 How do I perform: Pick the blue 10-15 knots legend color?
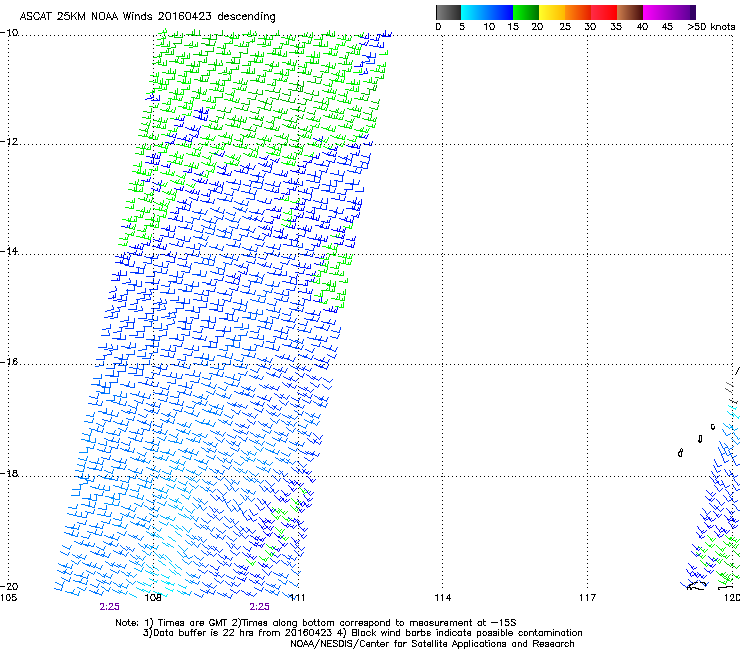500,12
